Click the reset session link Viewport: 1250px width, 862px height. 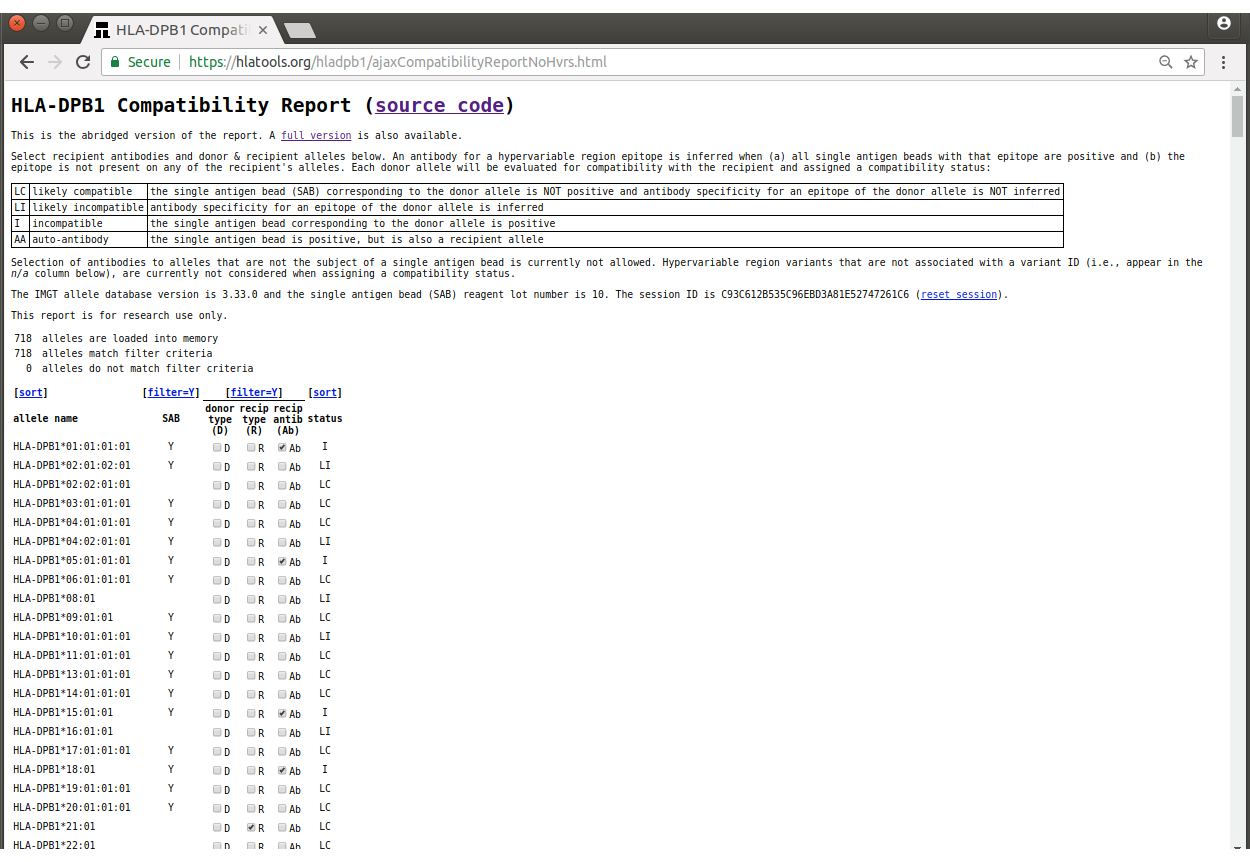click(958, 294)
